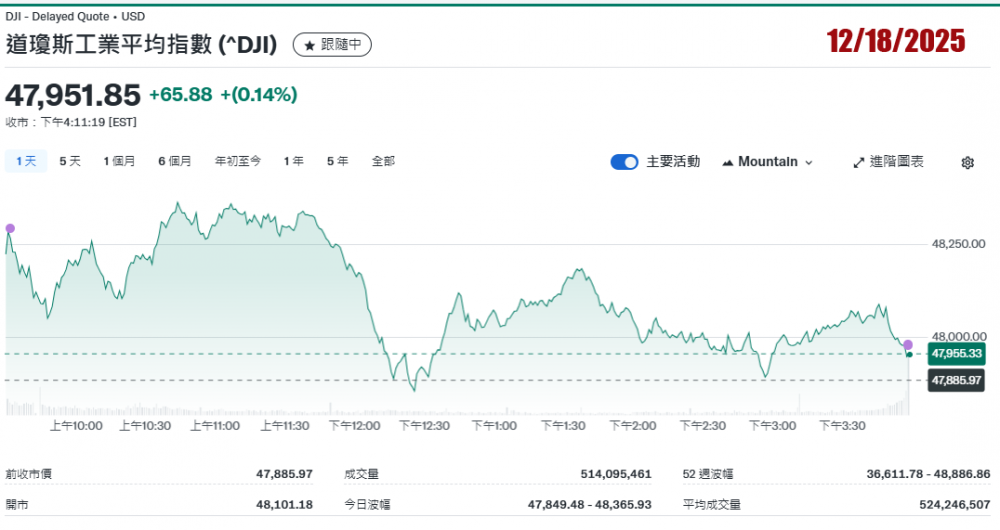The image size is (1000, 530).
Task: Click purple event marker at chart end
Action: (908, 345)
